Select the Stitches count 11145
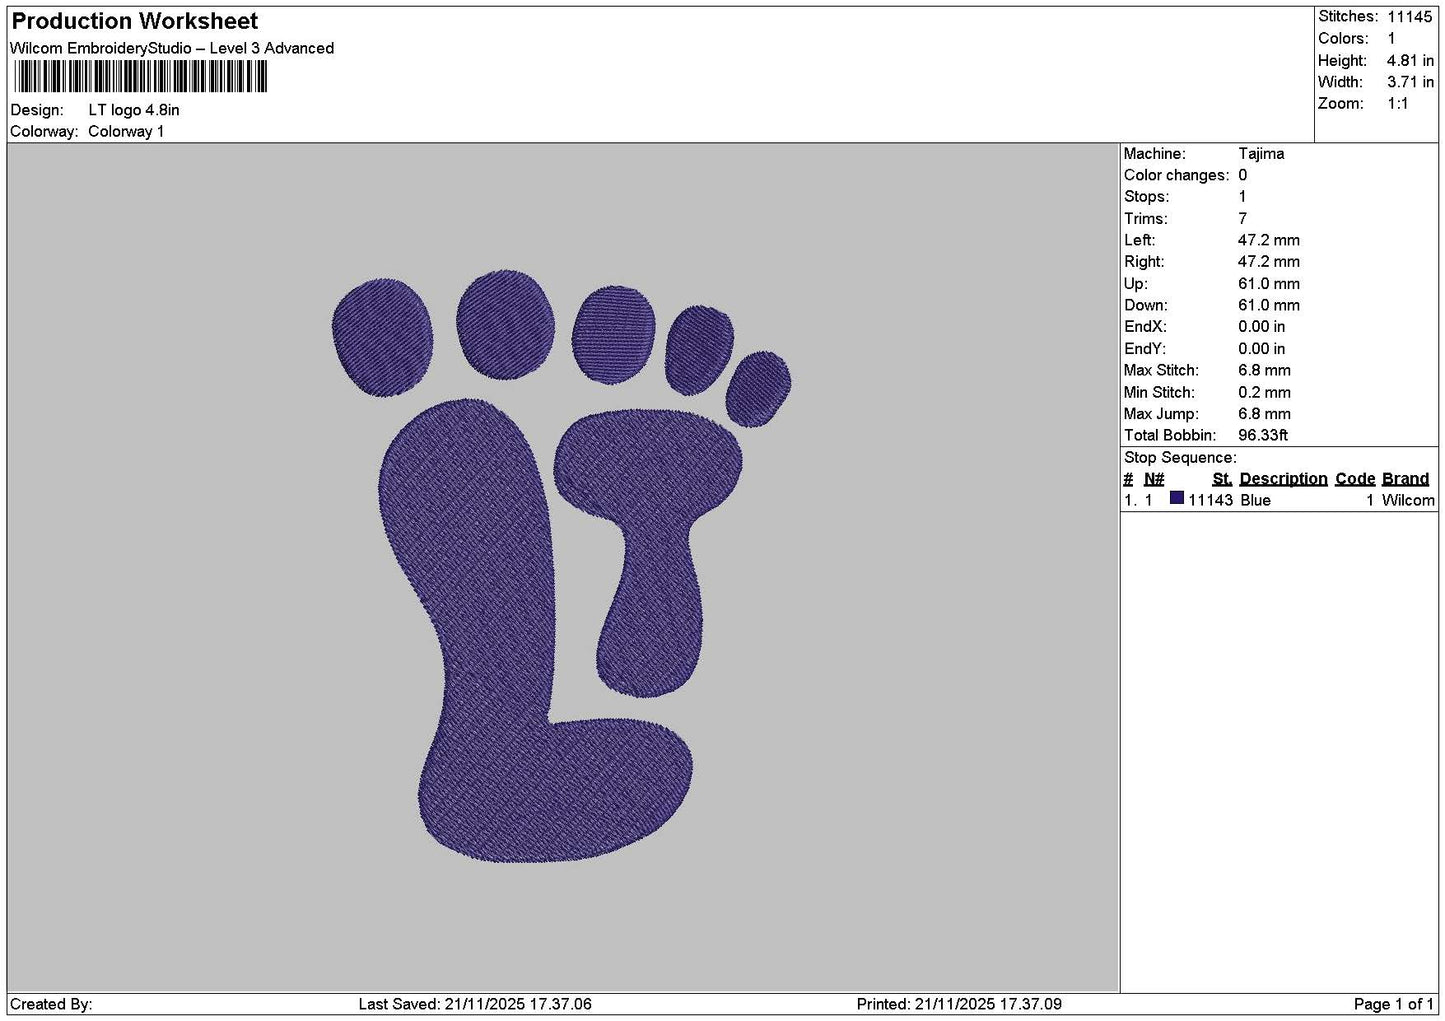The width and height of the screenshot is (1445, 1021). point(1410,16)
